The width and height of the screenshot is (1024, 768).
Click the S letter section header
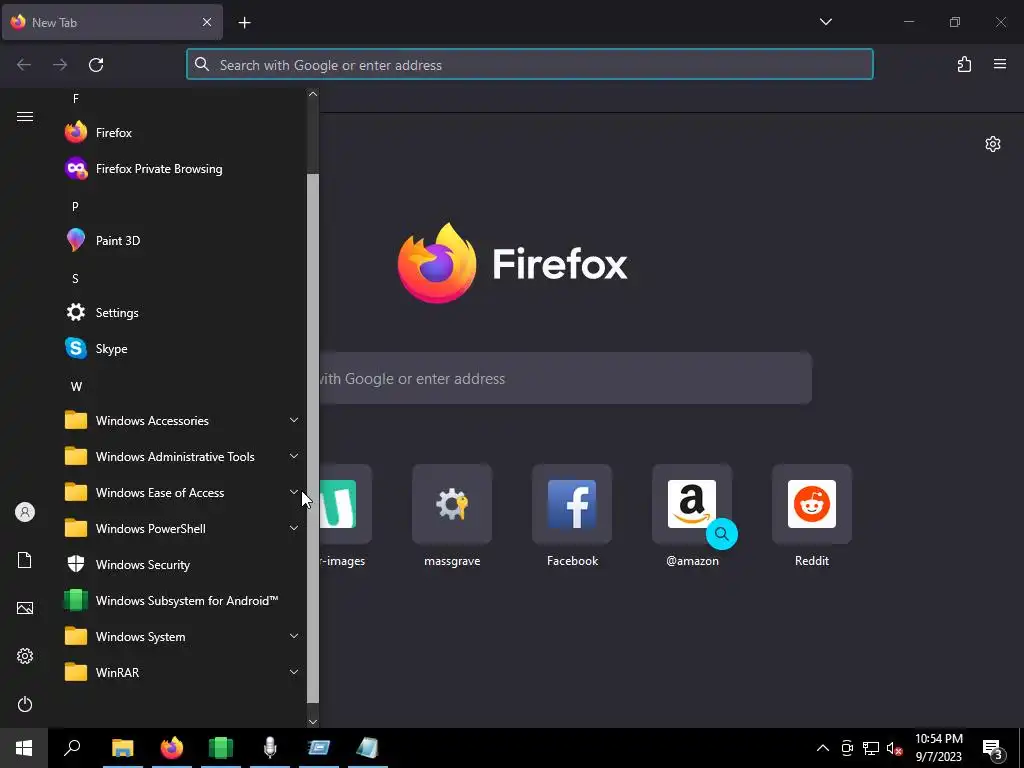click(75, 279)
